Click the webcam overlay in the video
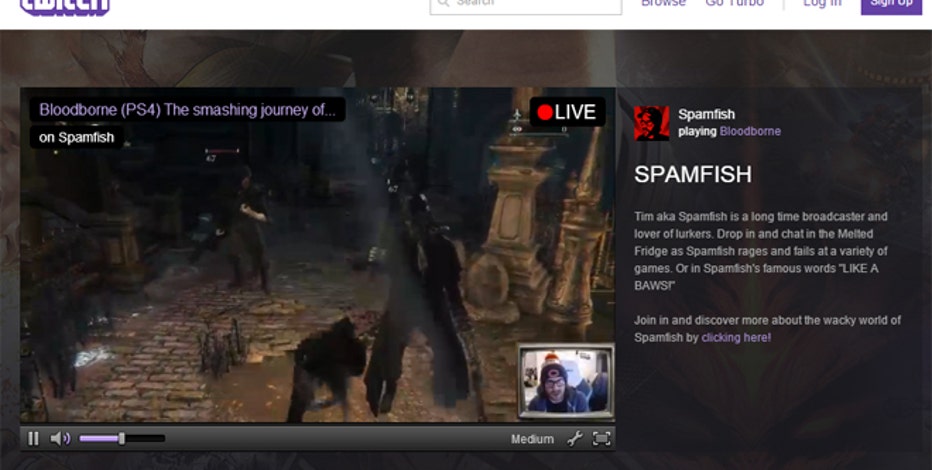The width and height of the screenshot is (932, 470). tap(566, 381)
